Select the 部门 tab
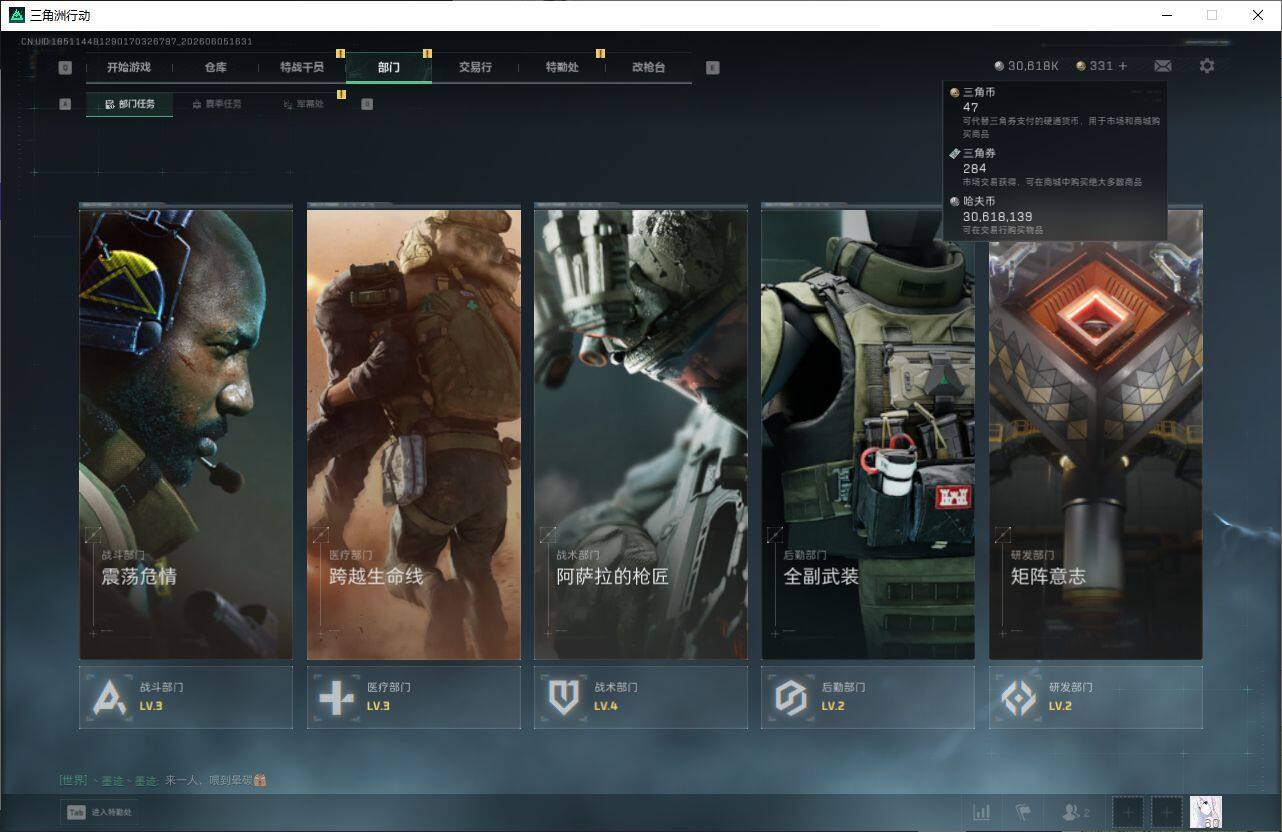1282x832 pixels. pyautogui.click(x=389, y=68)
